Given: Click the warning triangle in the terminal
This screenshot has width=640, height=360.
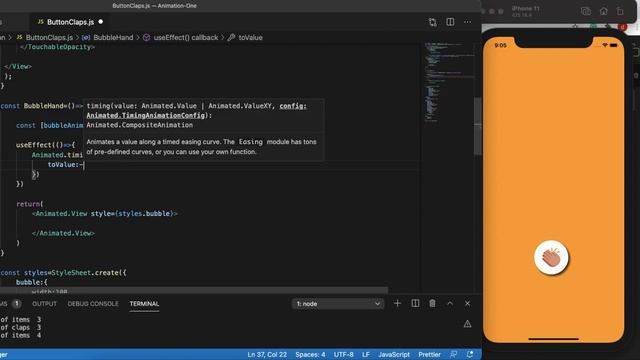Looking at the screenshot, I should pos(467,324).
